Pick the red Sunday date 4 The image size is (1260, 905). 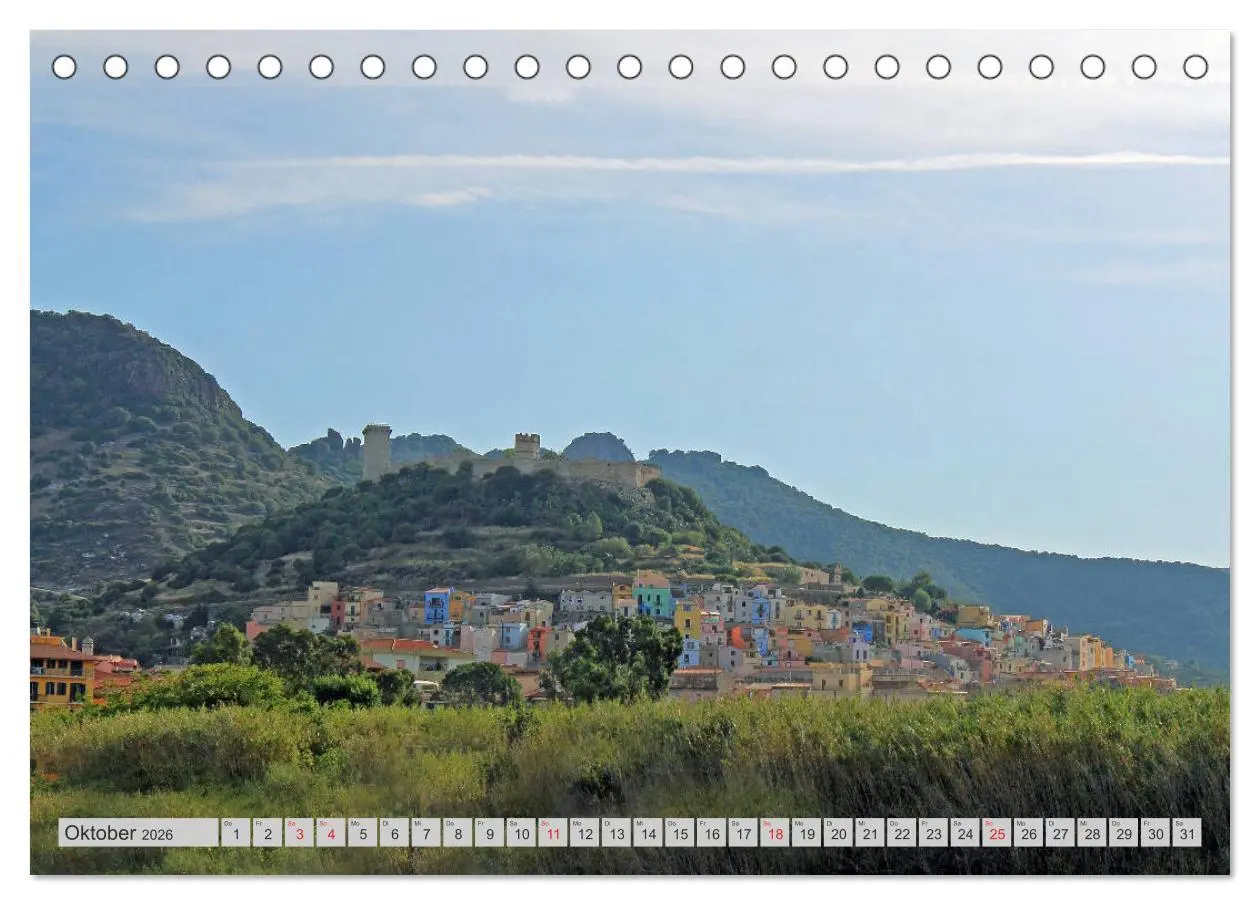(x=330, y=833)
